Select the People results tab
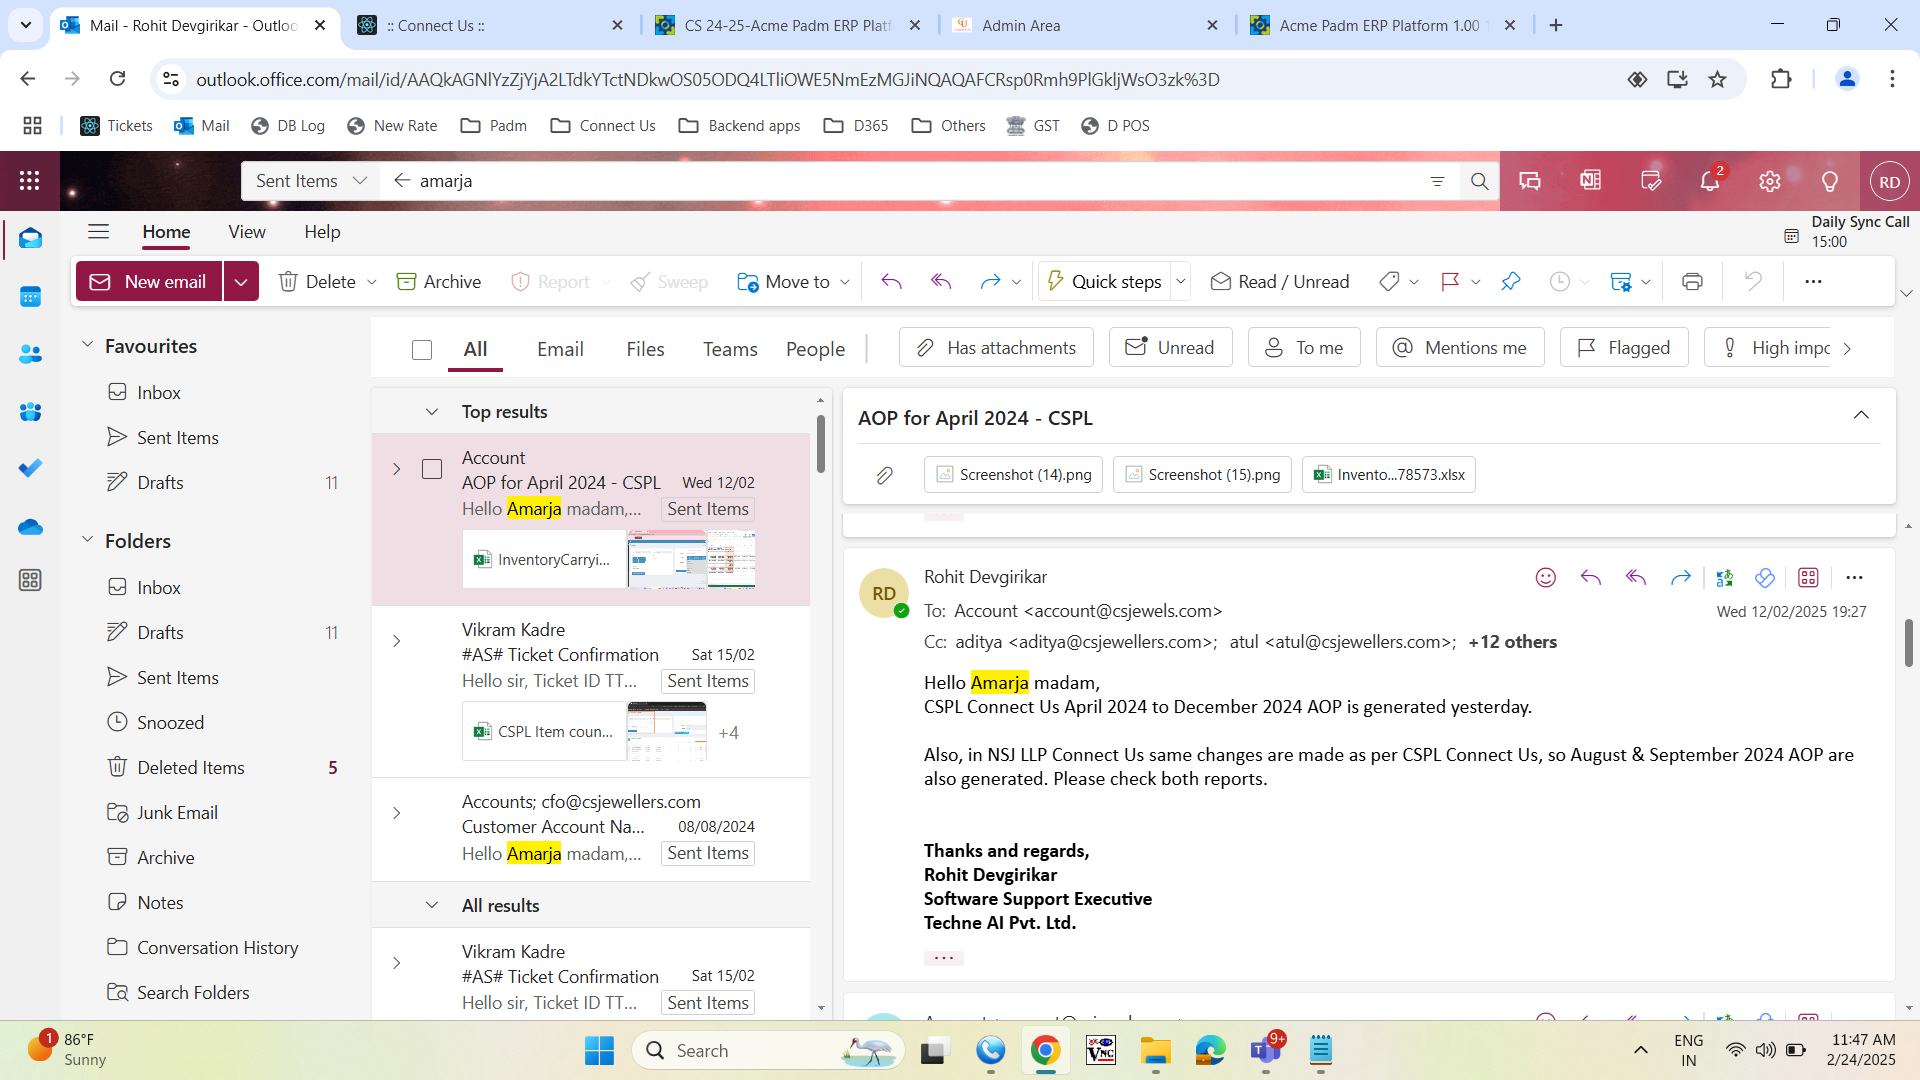Screen dimensions: 1920x1080 815,349
